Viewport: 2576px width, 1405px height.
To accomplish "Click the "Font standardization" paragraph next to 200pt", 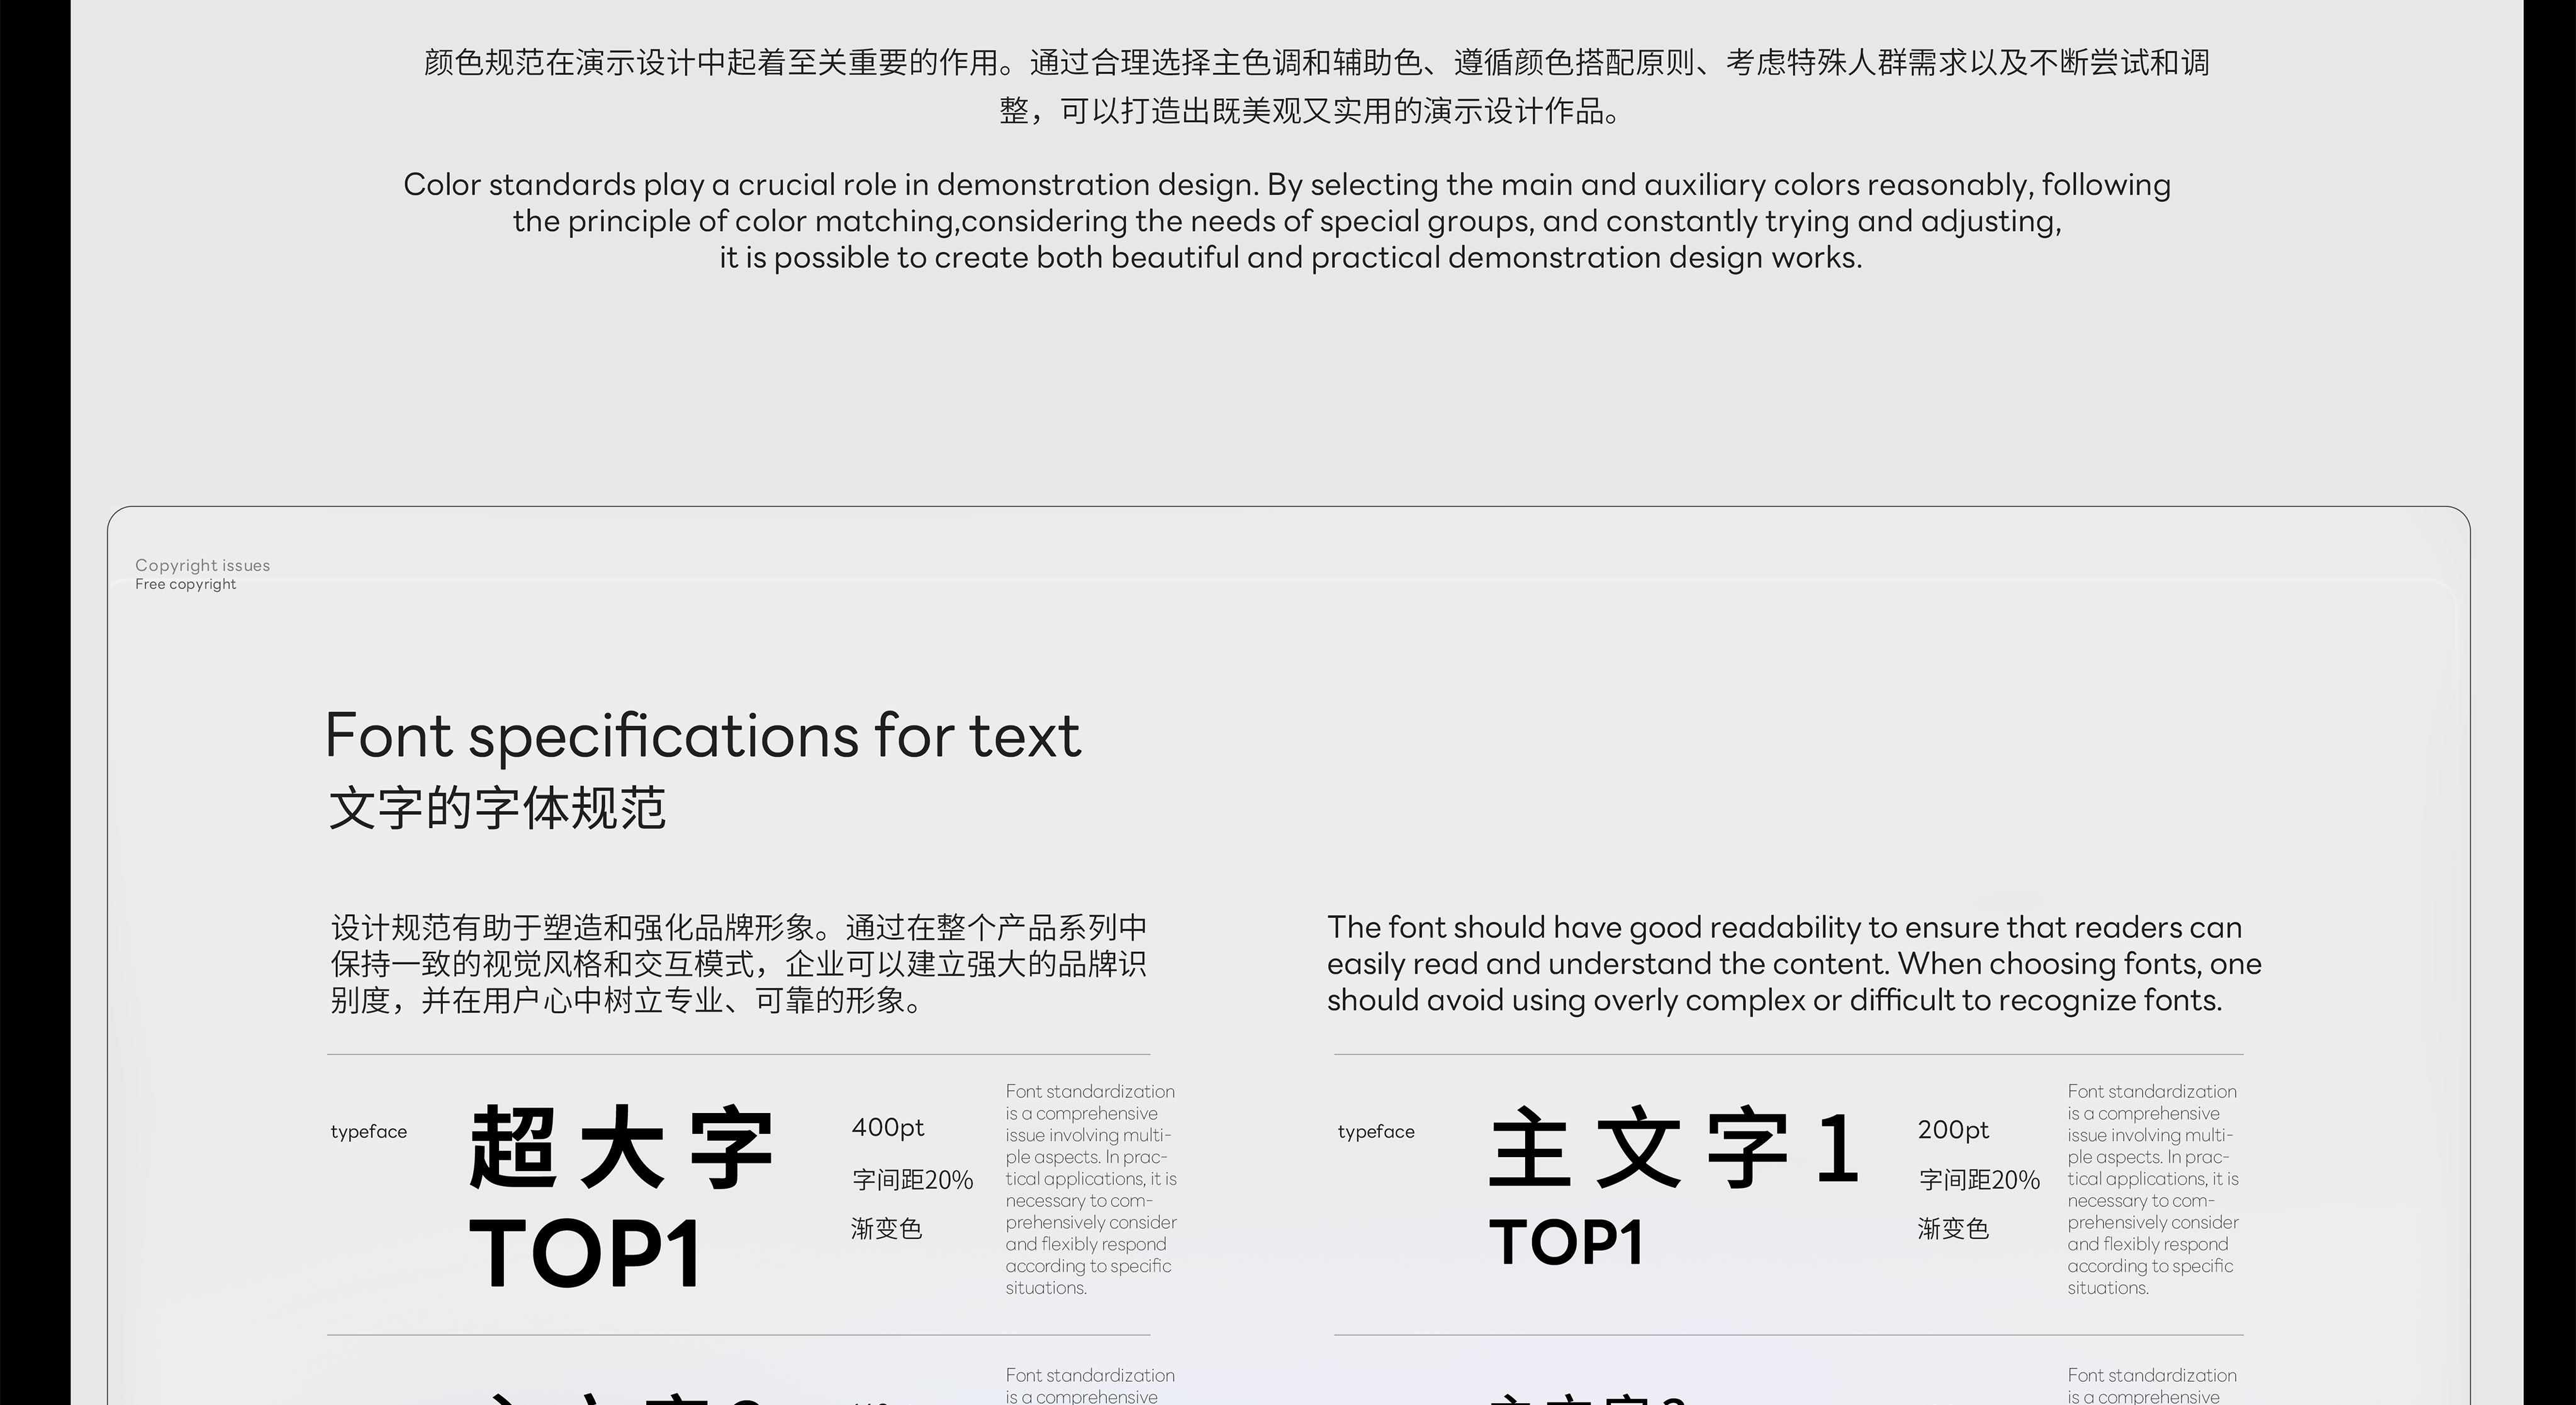I will (2153, 1189).
